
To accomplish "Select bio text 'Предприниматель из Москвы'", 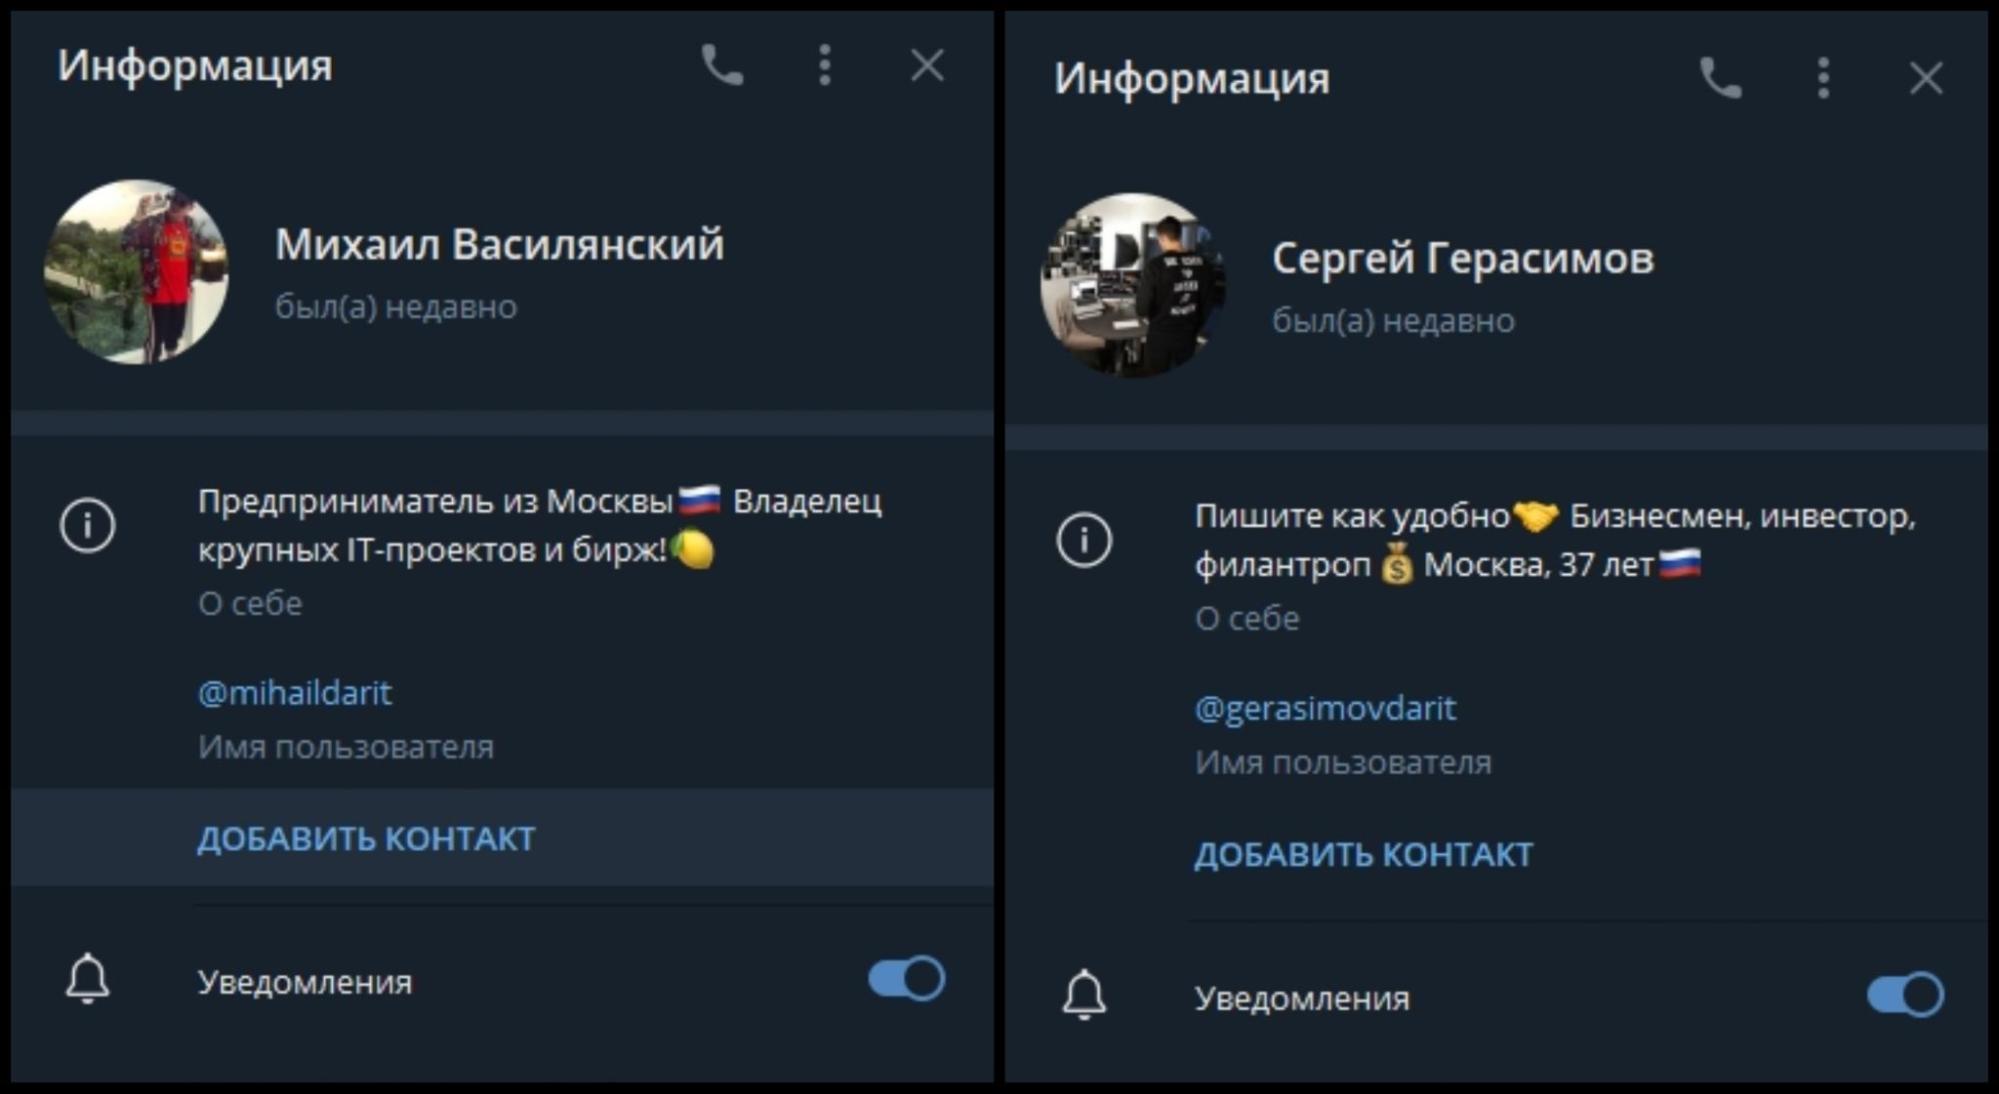I will [435, 501].
